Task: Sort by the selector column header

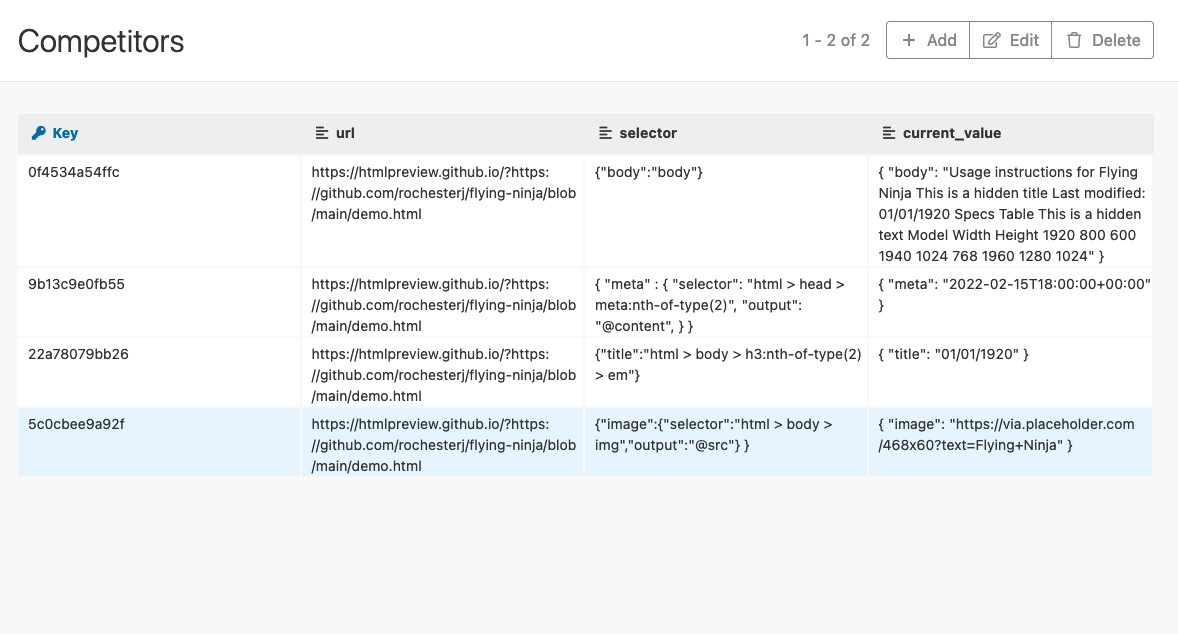Action: click(x=648, y=133)
